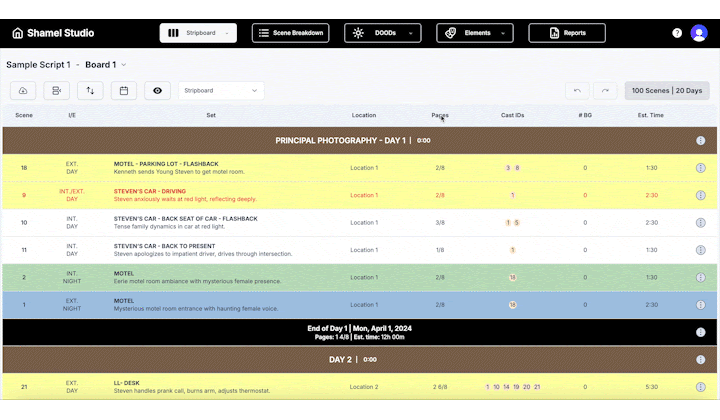Click scene number 9 in red row
The width and height of the screenshot is (720, 420).
tap(24, 195)
